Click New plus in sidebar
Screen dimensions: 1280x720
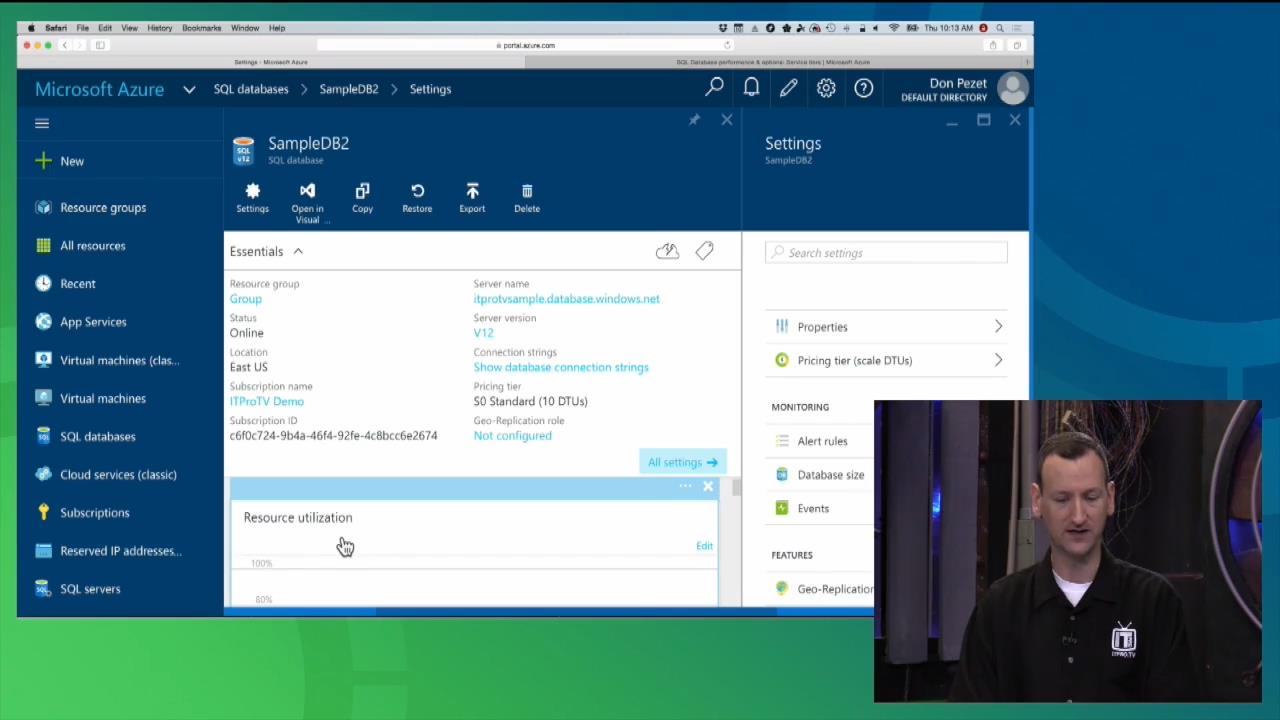pos(60,161)
